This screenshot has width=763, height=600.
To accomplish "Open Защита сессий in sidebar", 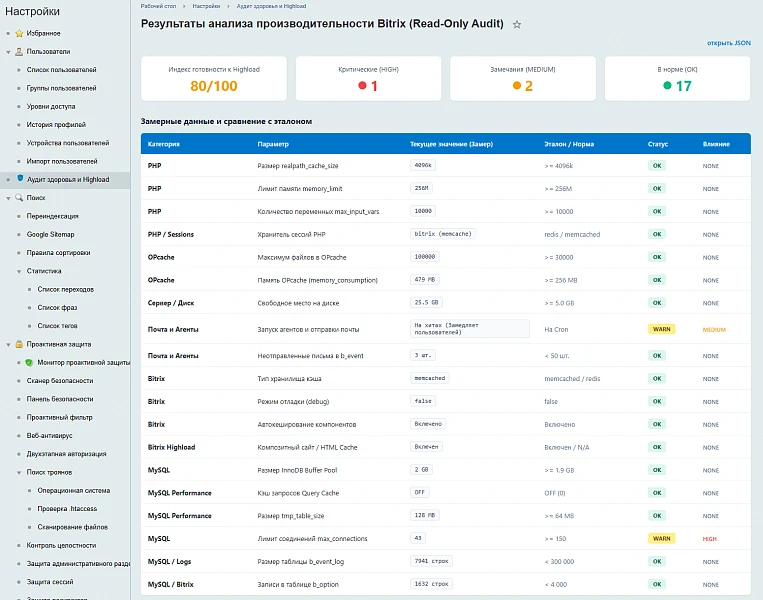I will (50, 582).
